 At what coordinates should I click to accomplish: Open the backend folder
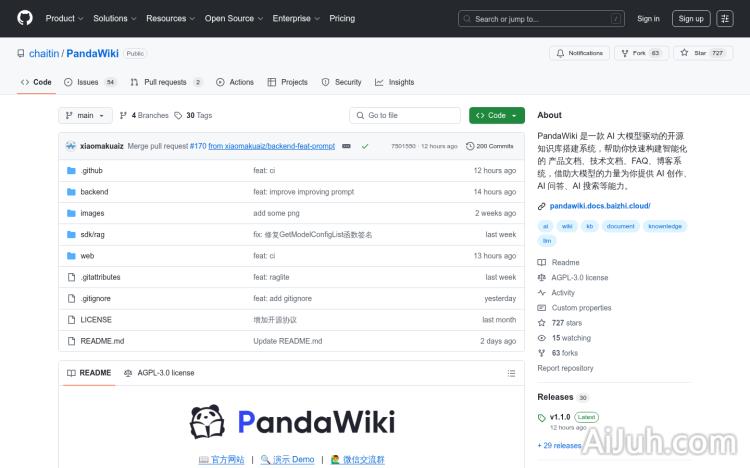pyautogui.click(x=94, y=191)
